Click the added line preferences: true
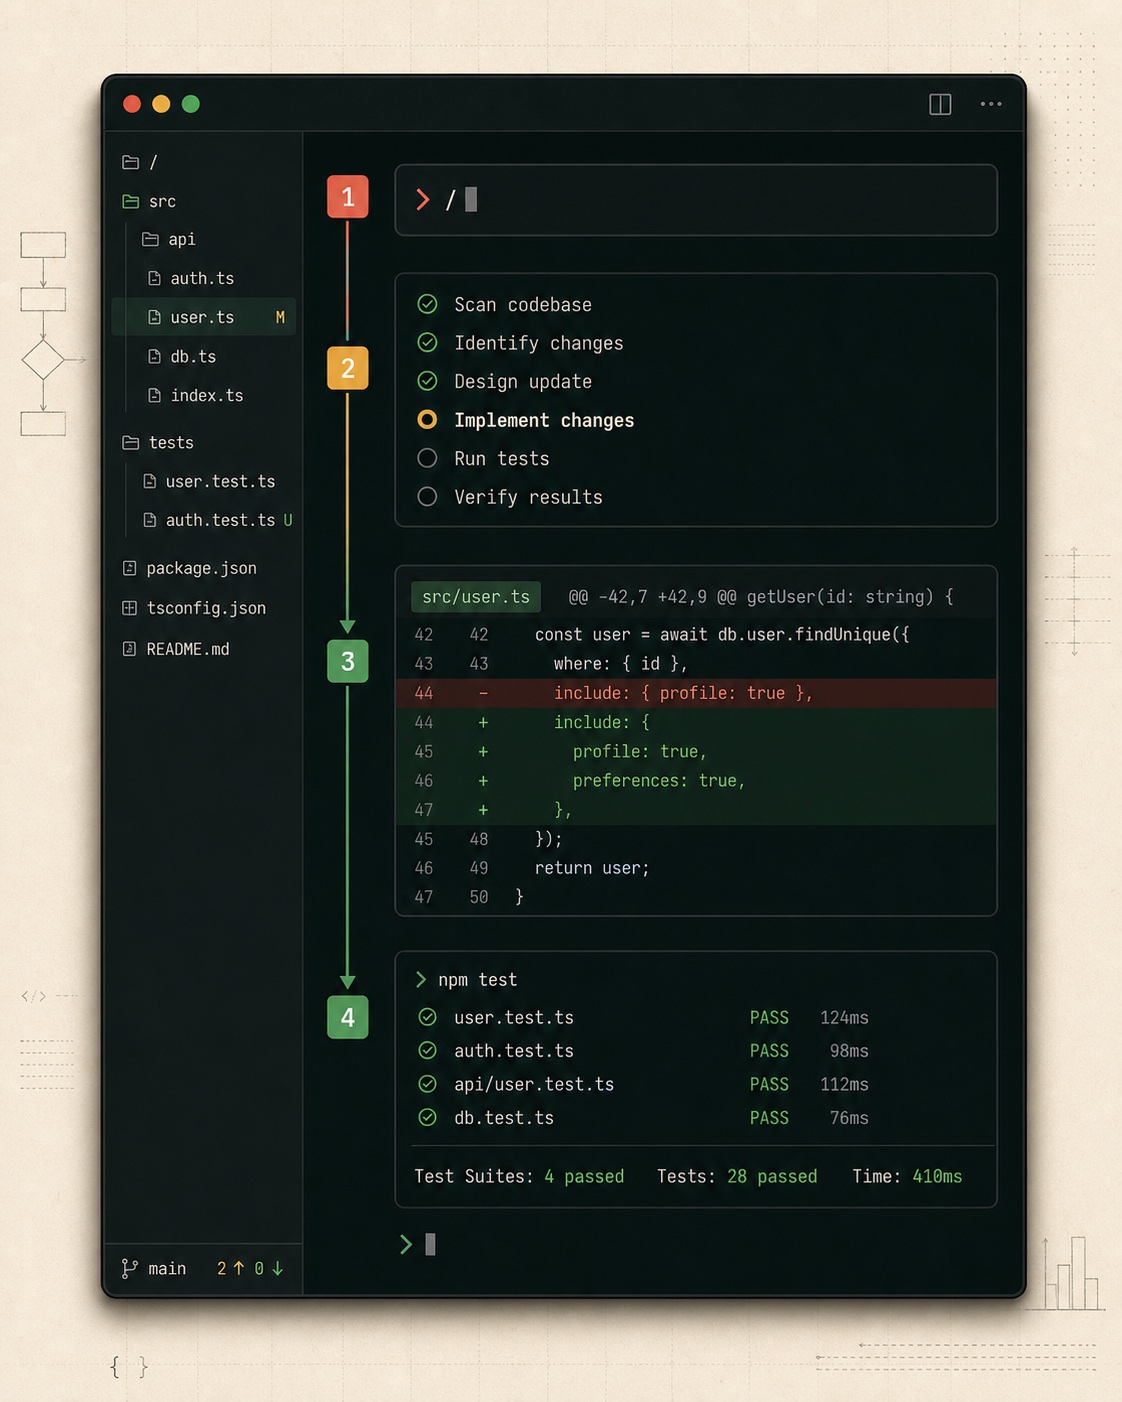This screenshot has width=1122, height=1402. click(x=696, y=780)
